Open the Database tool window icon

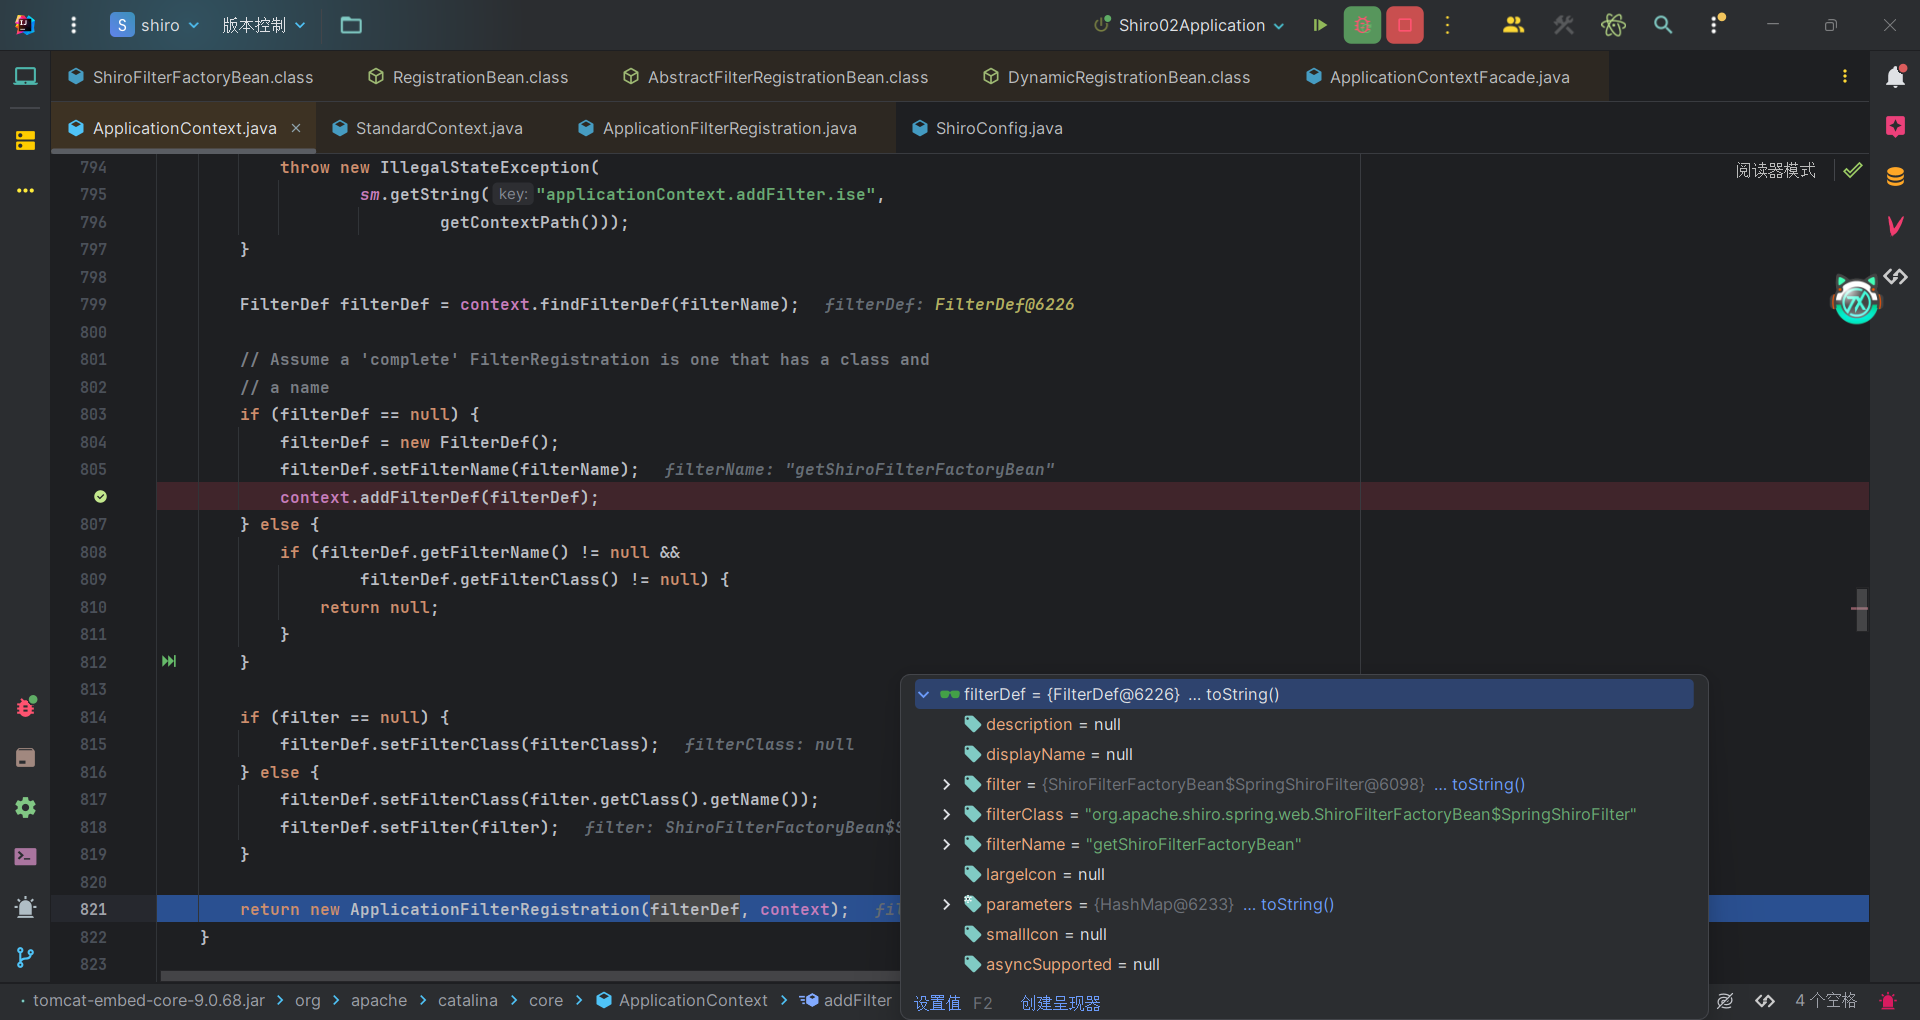click(1895, 177)
